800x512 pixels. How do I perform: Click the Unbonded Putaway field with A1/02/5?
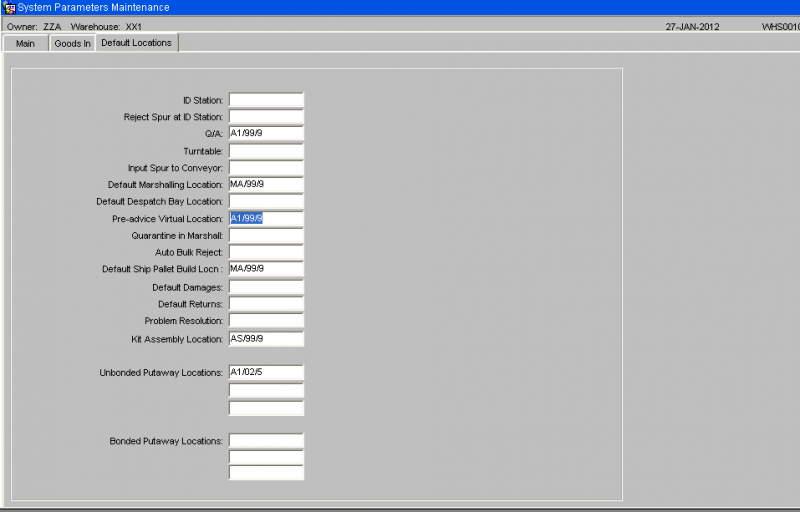tap(266, 372)
